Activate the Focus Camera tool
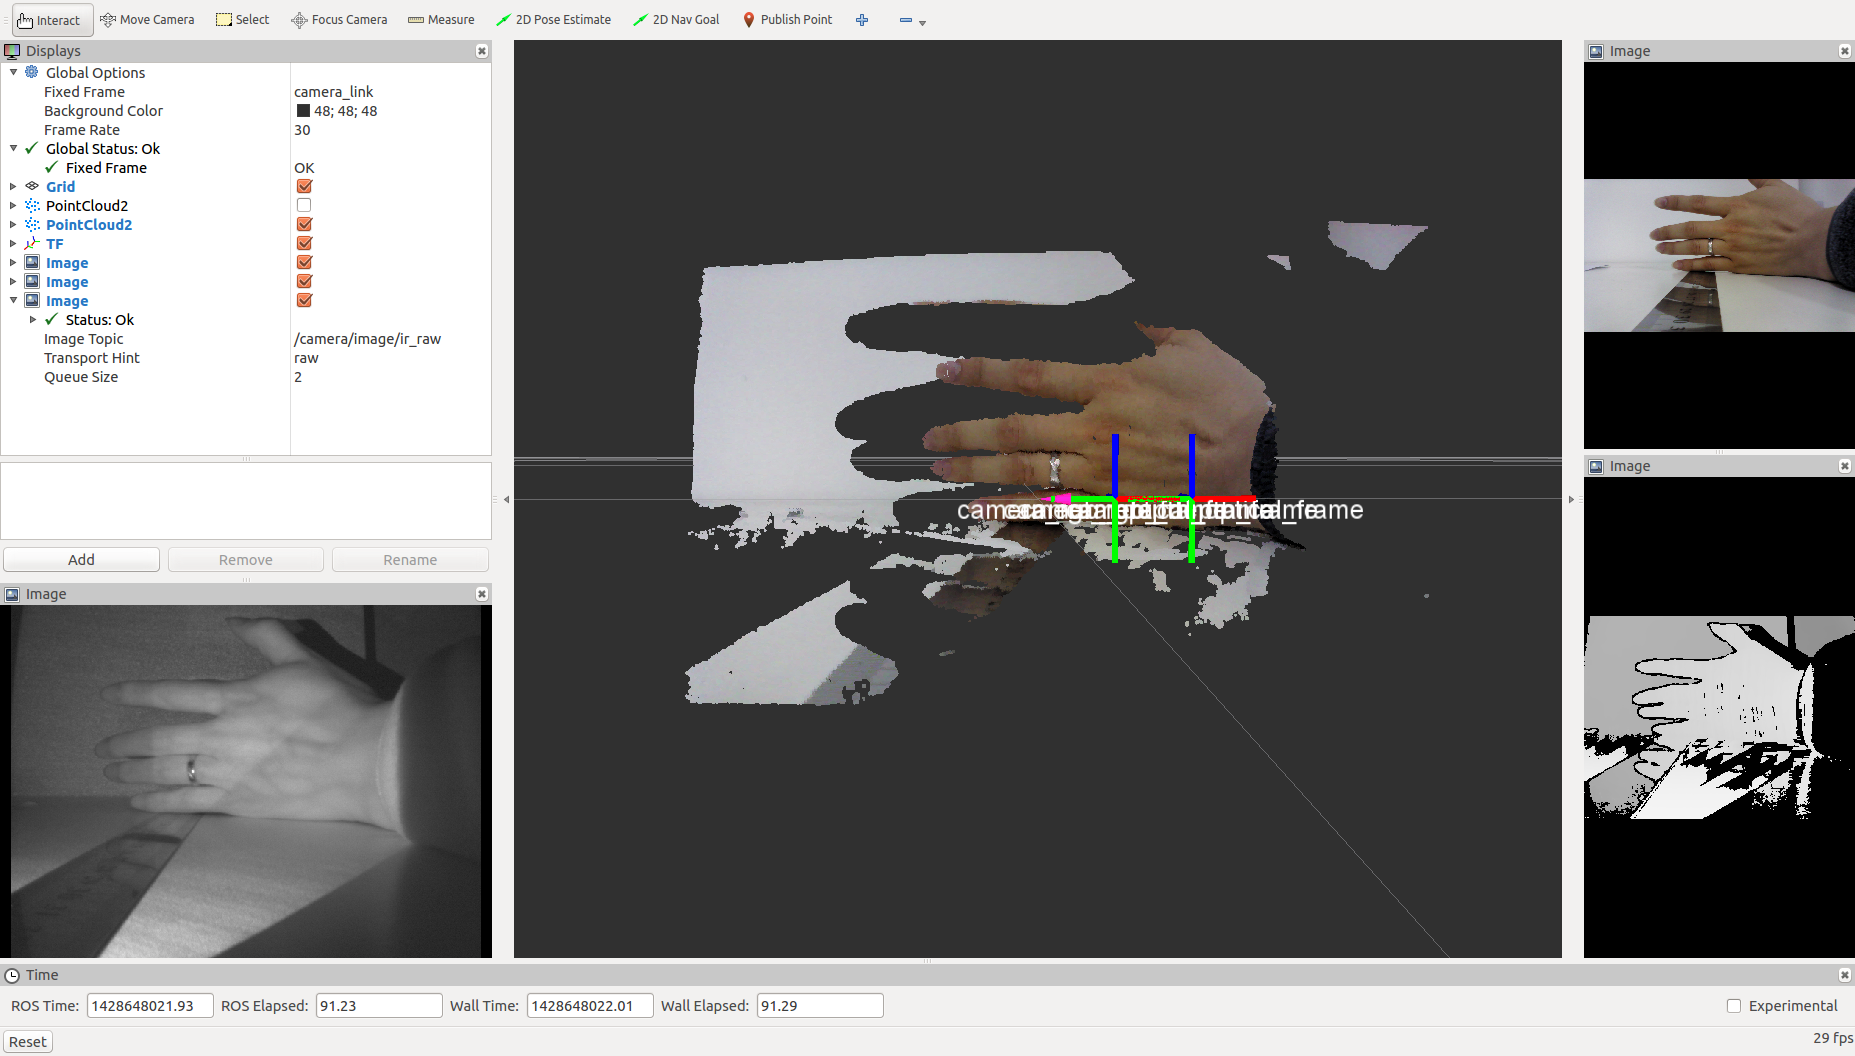This screenshot has width=1855, height=1056. point(339,20)
